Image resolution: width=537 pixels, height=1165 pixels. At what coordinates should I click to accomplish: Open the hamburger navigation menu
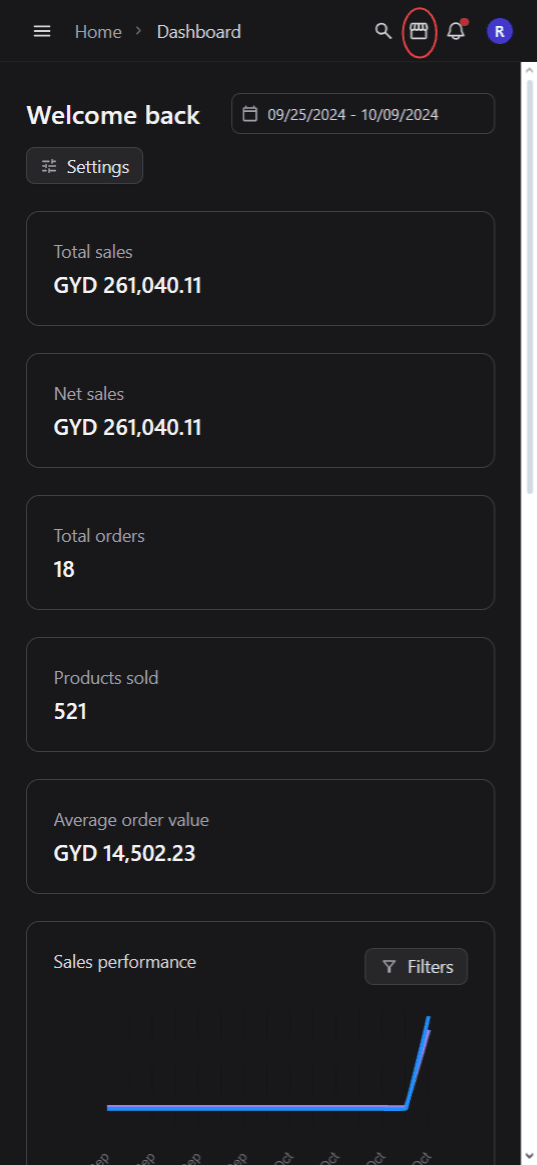[42, 31]
